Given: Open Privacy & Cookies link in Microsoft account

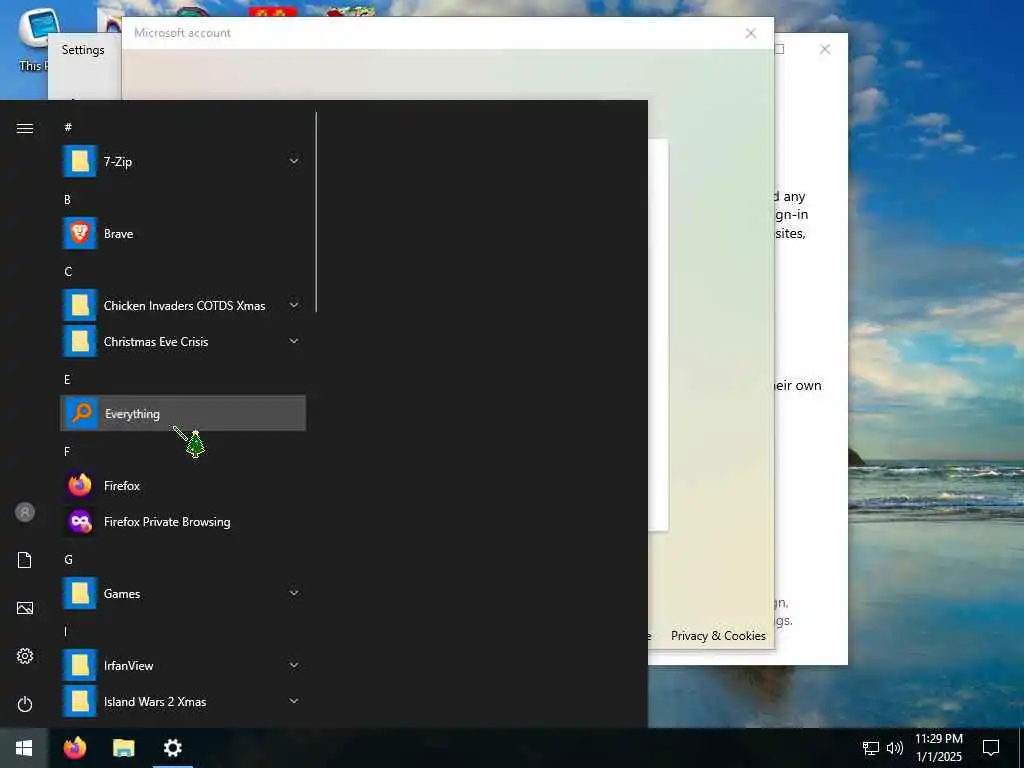Looking at the screenshot, I should tap(718, 635).
